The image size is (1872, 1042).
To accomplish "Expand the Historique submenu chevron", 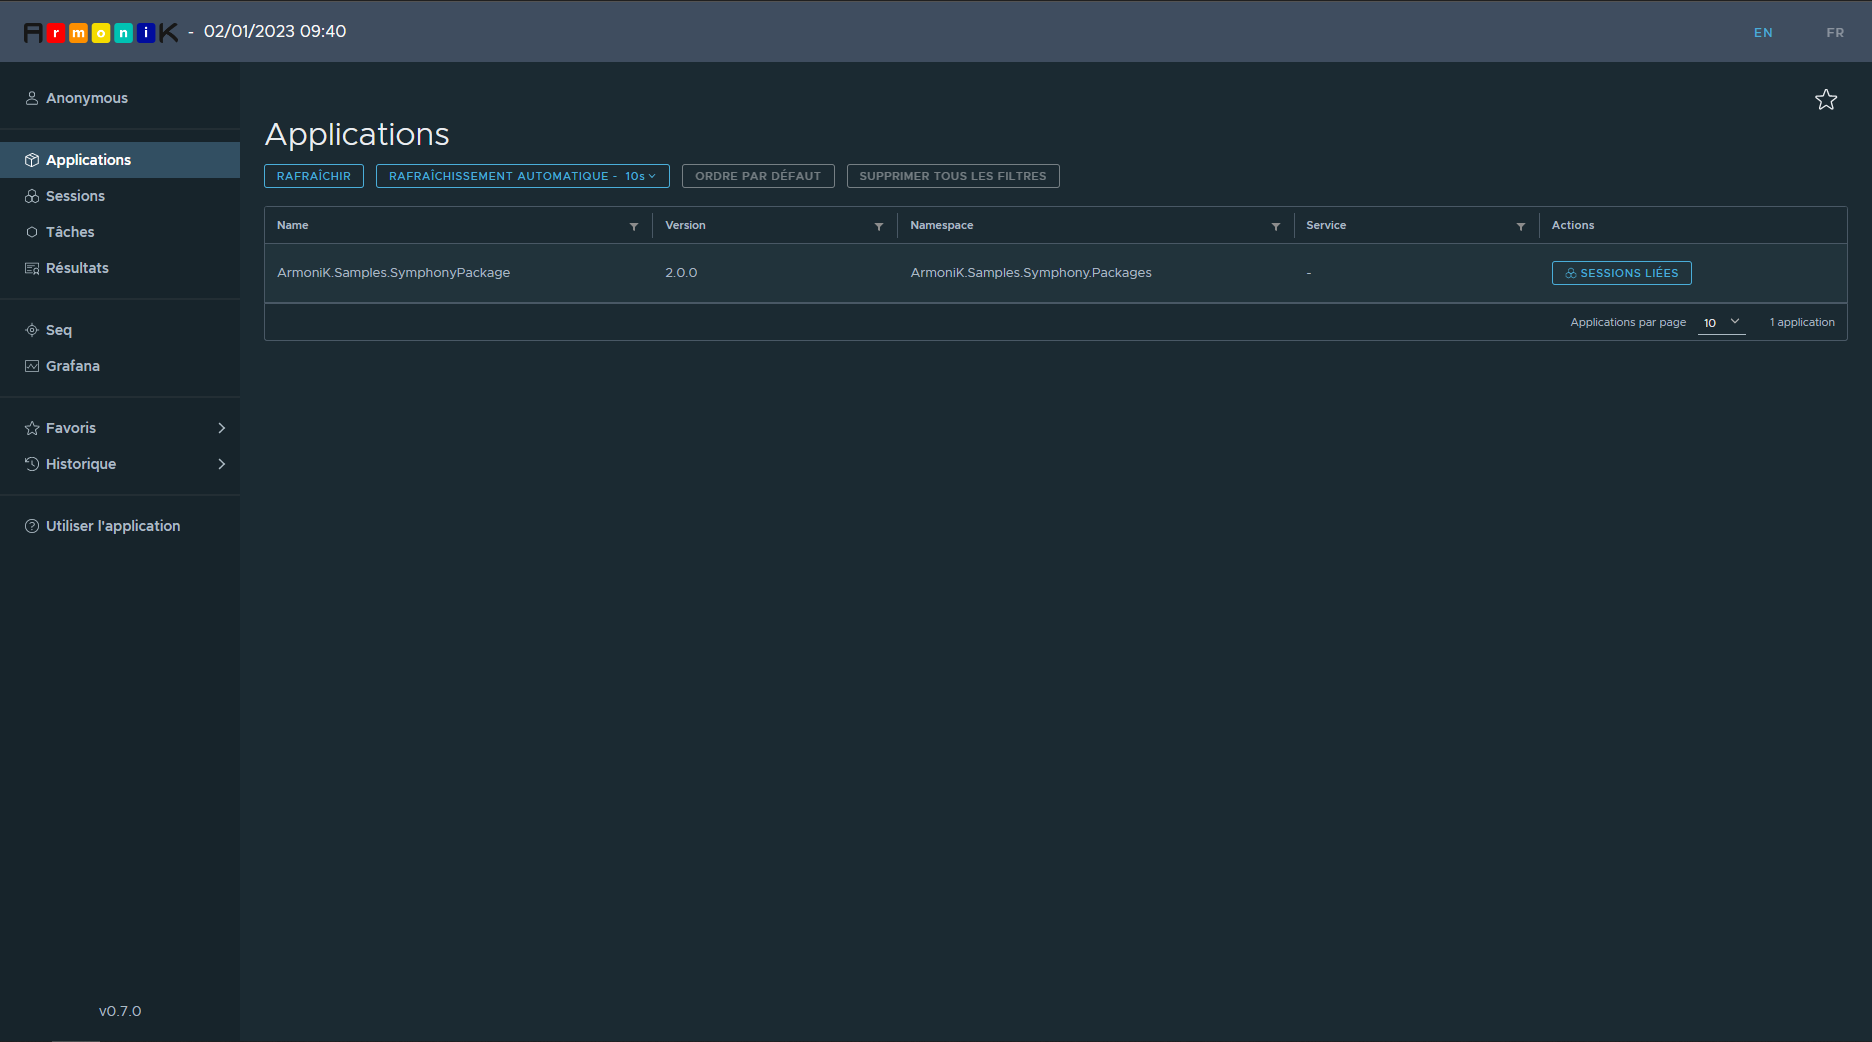I will coord(222,464).
